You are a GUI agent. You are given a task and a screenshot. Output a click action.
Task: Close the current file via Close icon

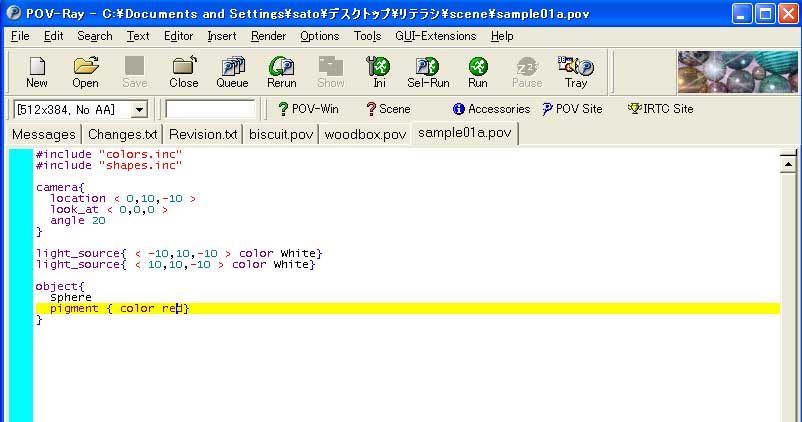[184, 73]
